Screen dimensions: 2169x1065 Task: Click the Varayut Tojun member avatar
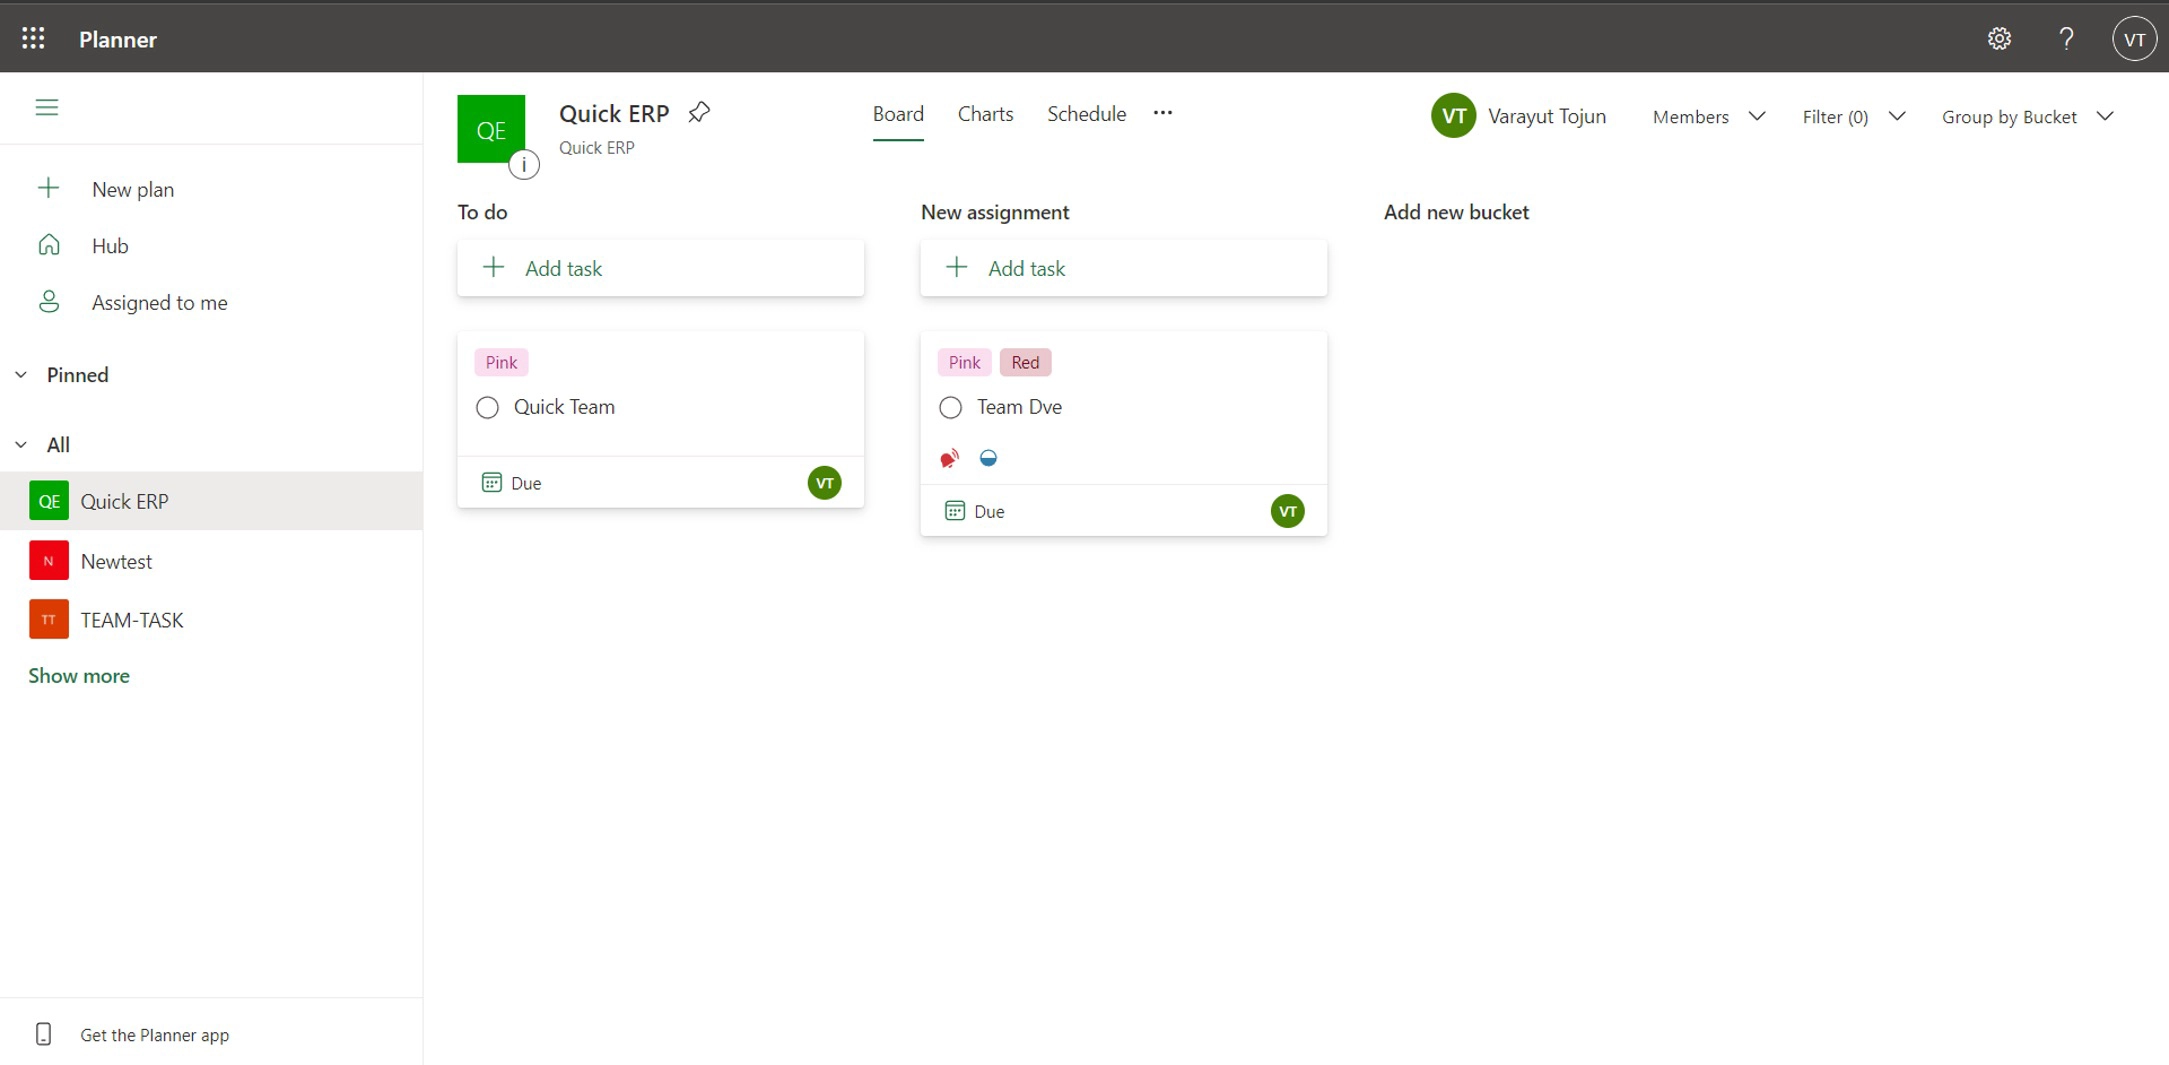pyautogui.click(x=1453, y=116)
